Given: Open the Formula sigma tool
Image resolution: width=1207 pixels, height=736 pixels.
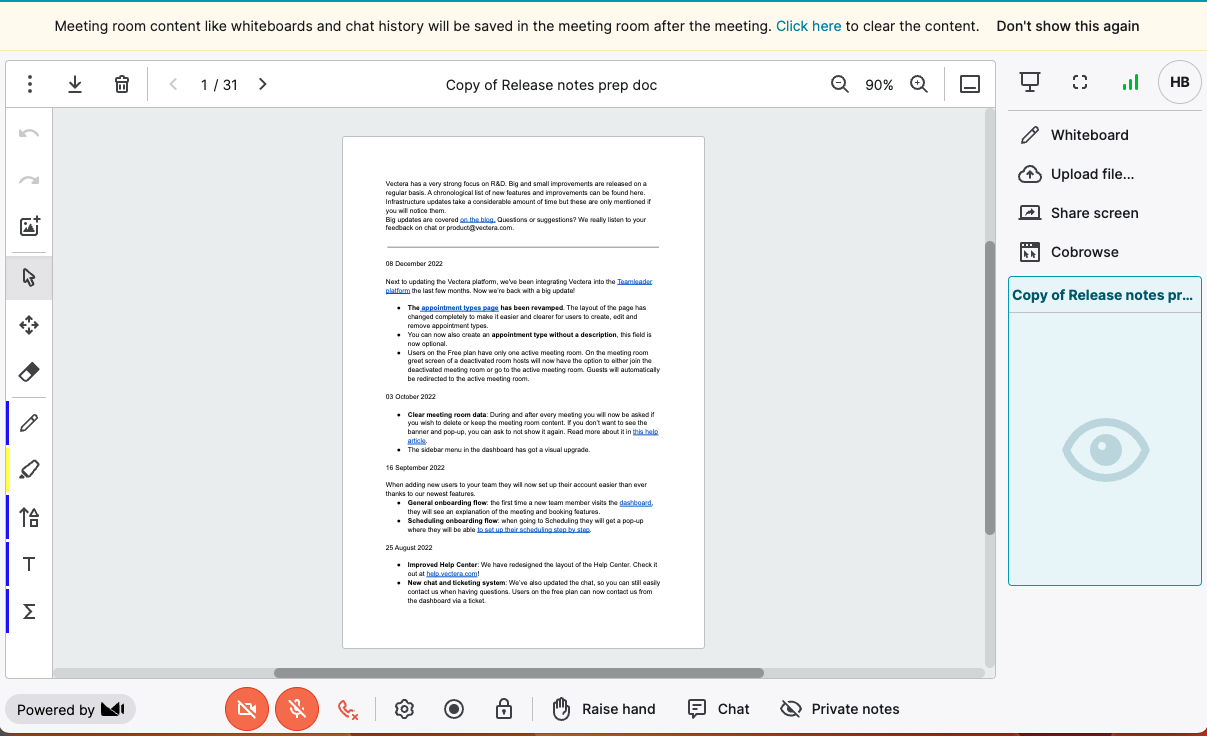Looking at the screenshot, I should click(x=29, y=611).
